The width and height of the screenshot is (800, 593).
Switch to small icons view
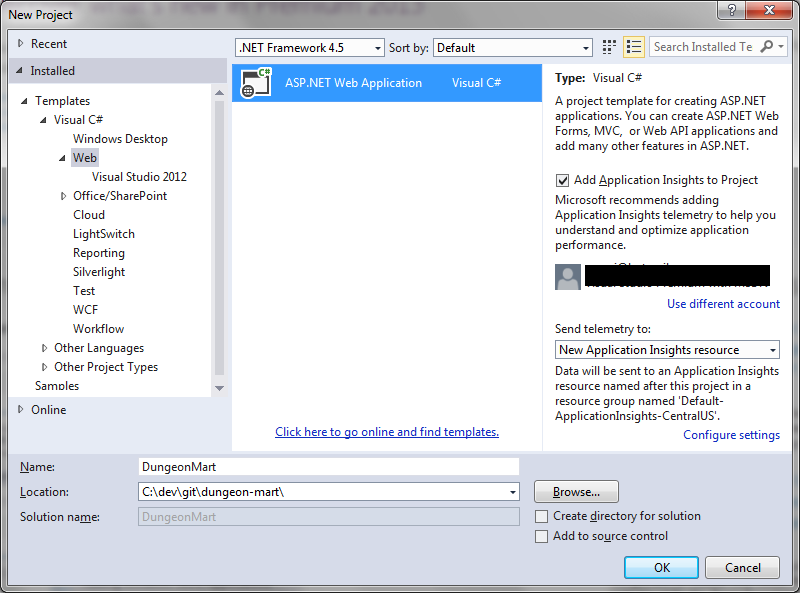pyautogui.click(x=610, y=47)
